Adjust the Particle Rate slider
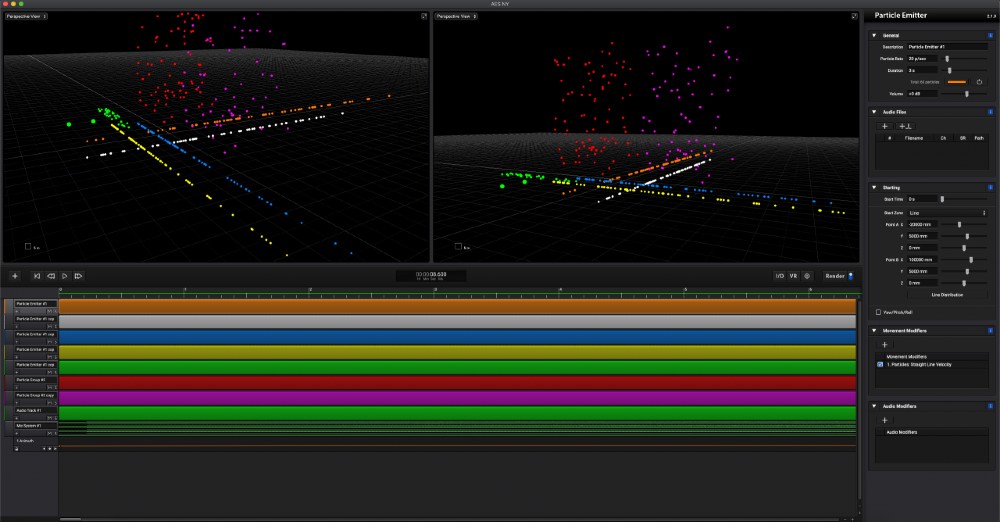This screenshot has width=1000, height=522. coord(948,59)
